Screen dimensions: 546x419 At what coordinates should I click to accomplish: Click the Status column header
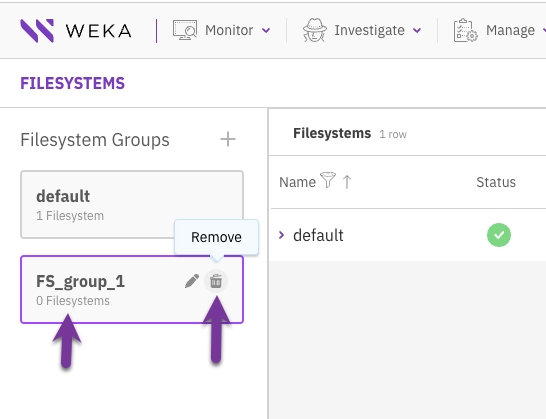pyautogui.click(x=496, y=182)
